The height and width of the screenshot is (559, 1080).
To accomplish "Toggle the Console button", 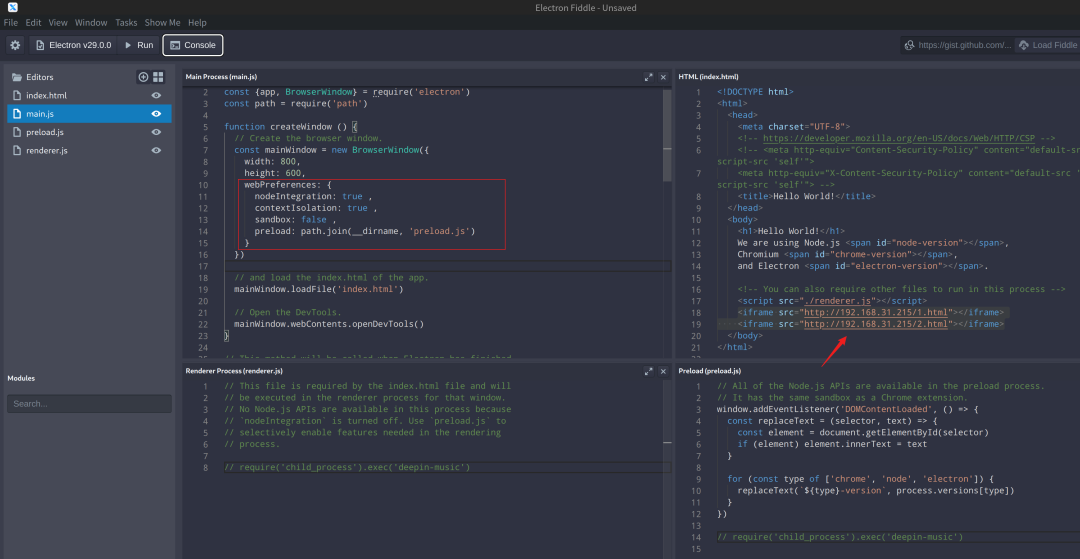I will tap(192, 45).
